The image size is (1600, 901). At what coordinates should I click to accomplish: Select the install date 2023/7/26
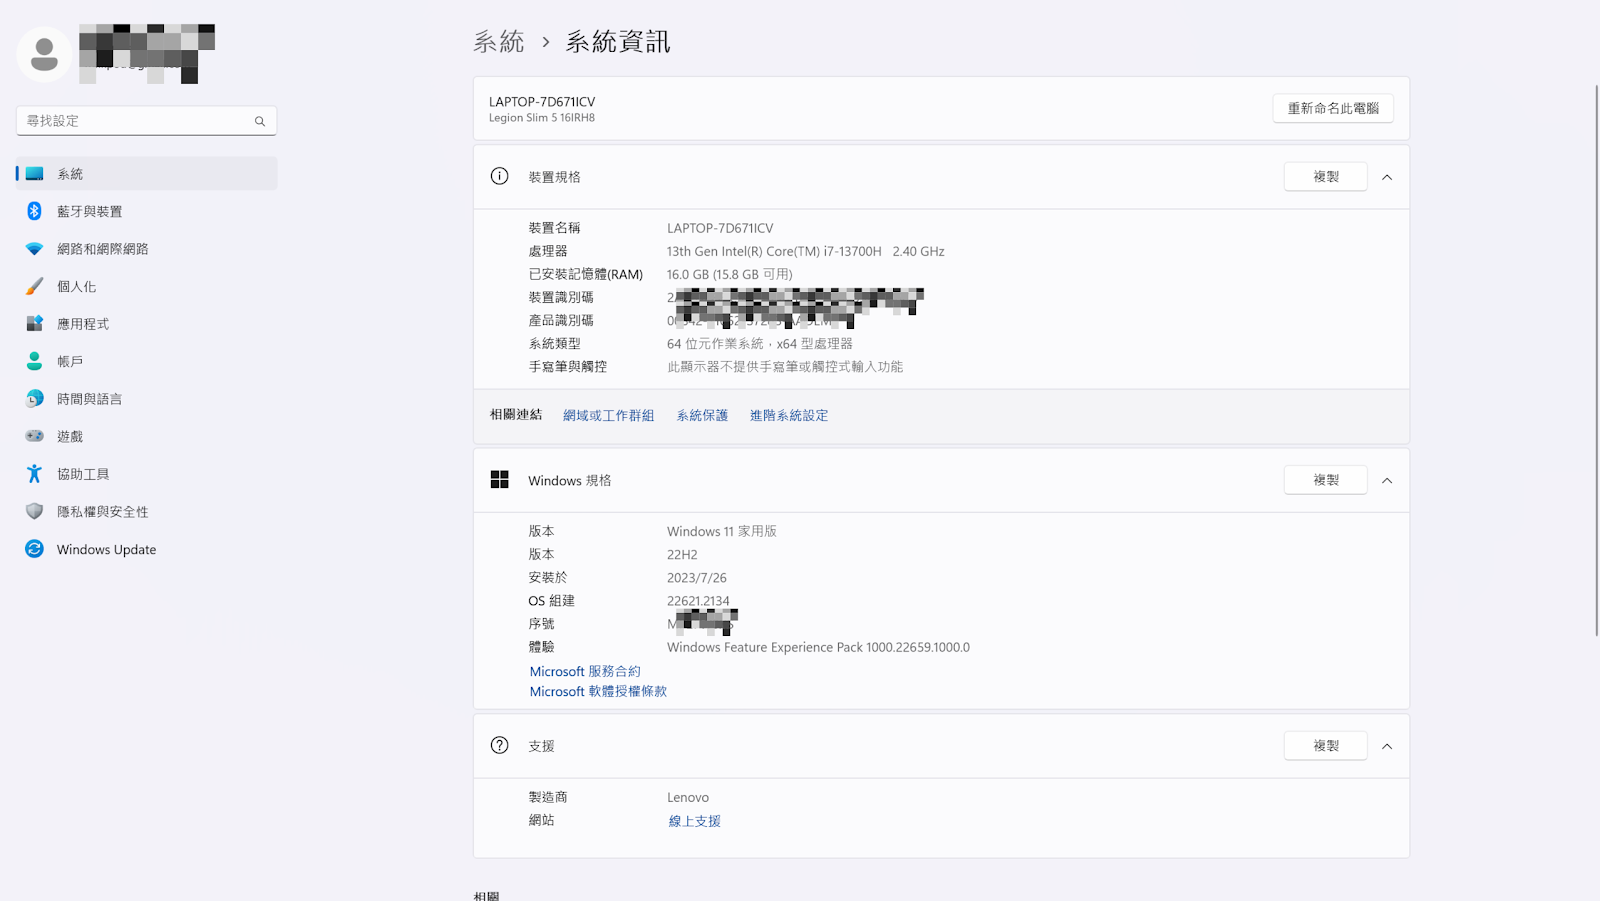coord(697,578)
